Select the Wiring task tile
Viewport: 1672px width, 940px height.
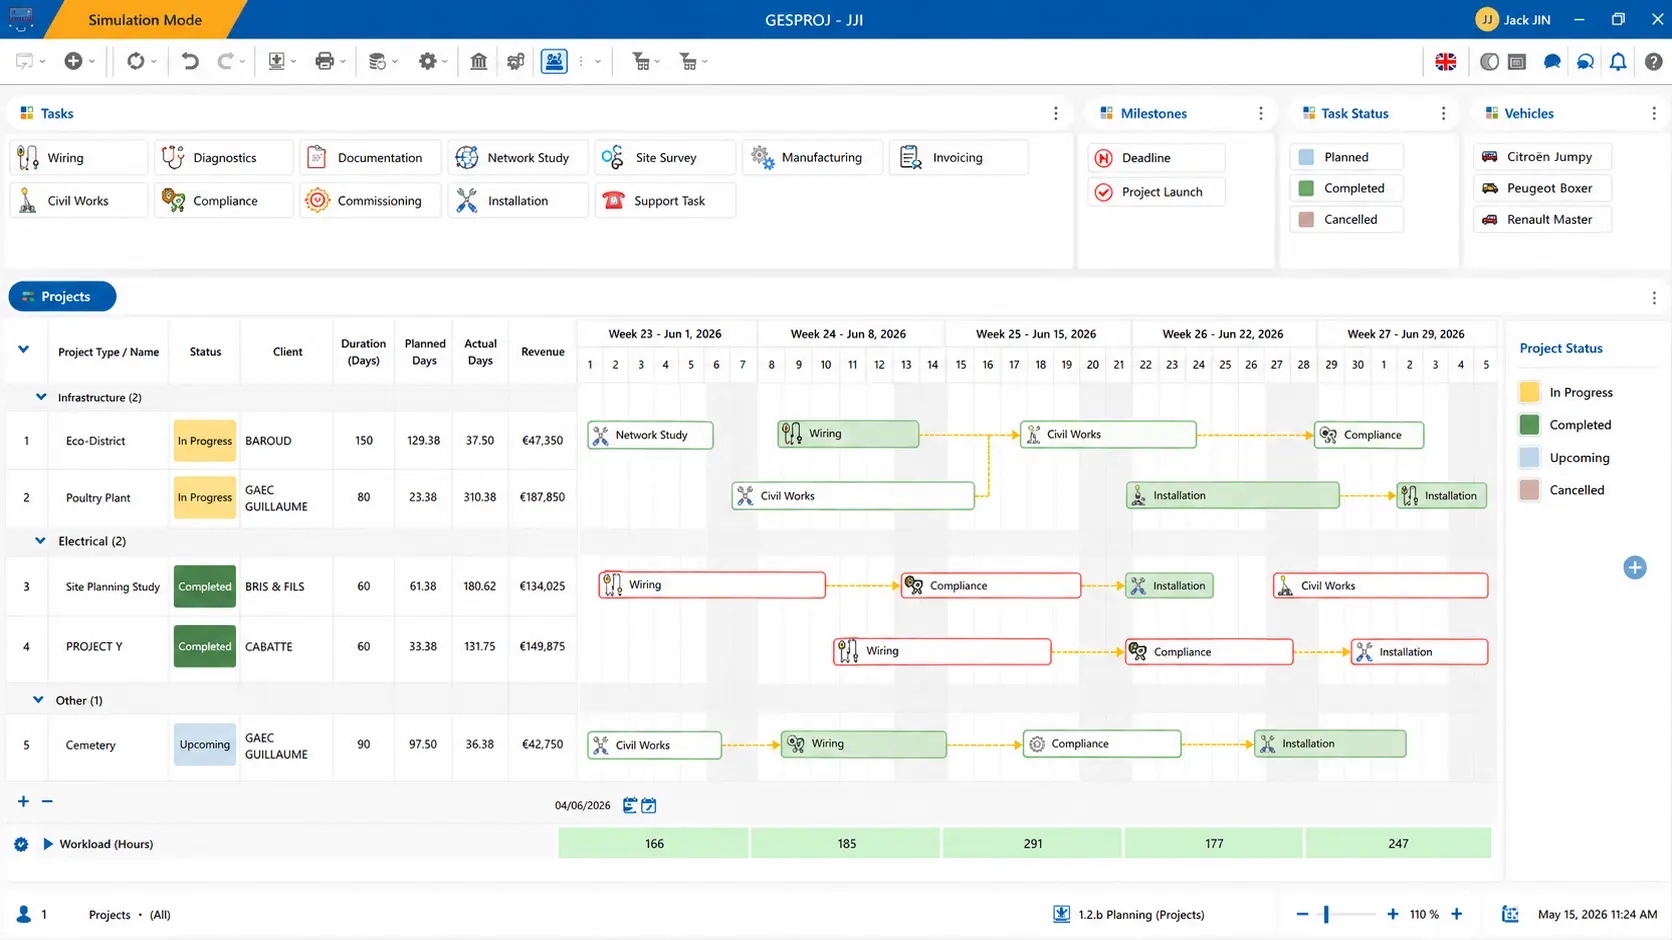tap(79, 158)
